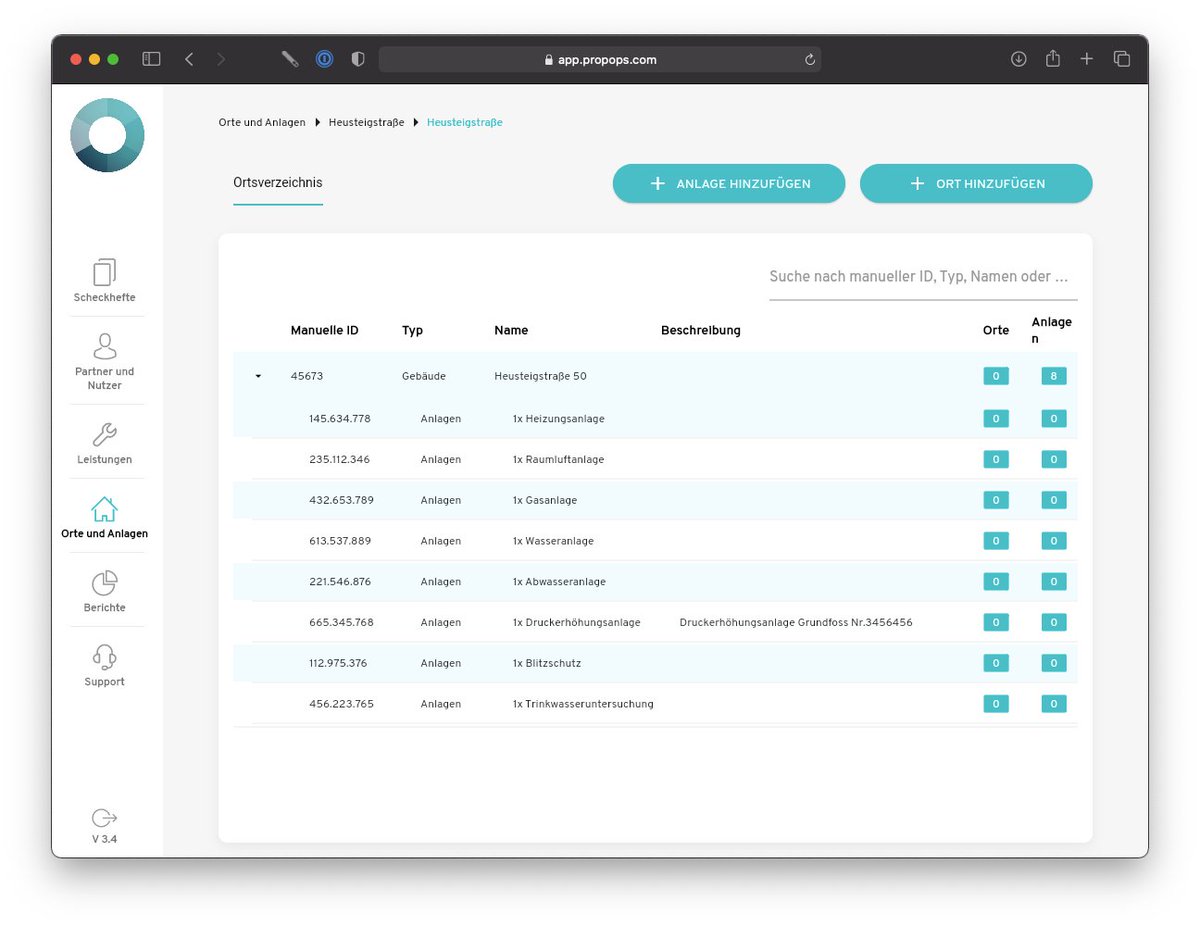Click ID 235.112.346
Screen dimensions: 1200x926
click(x=340, y=459)
